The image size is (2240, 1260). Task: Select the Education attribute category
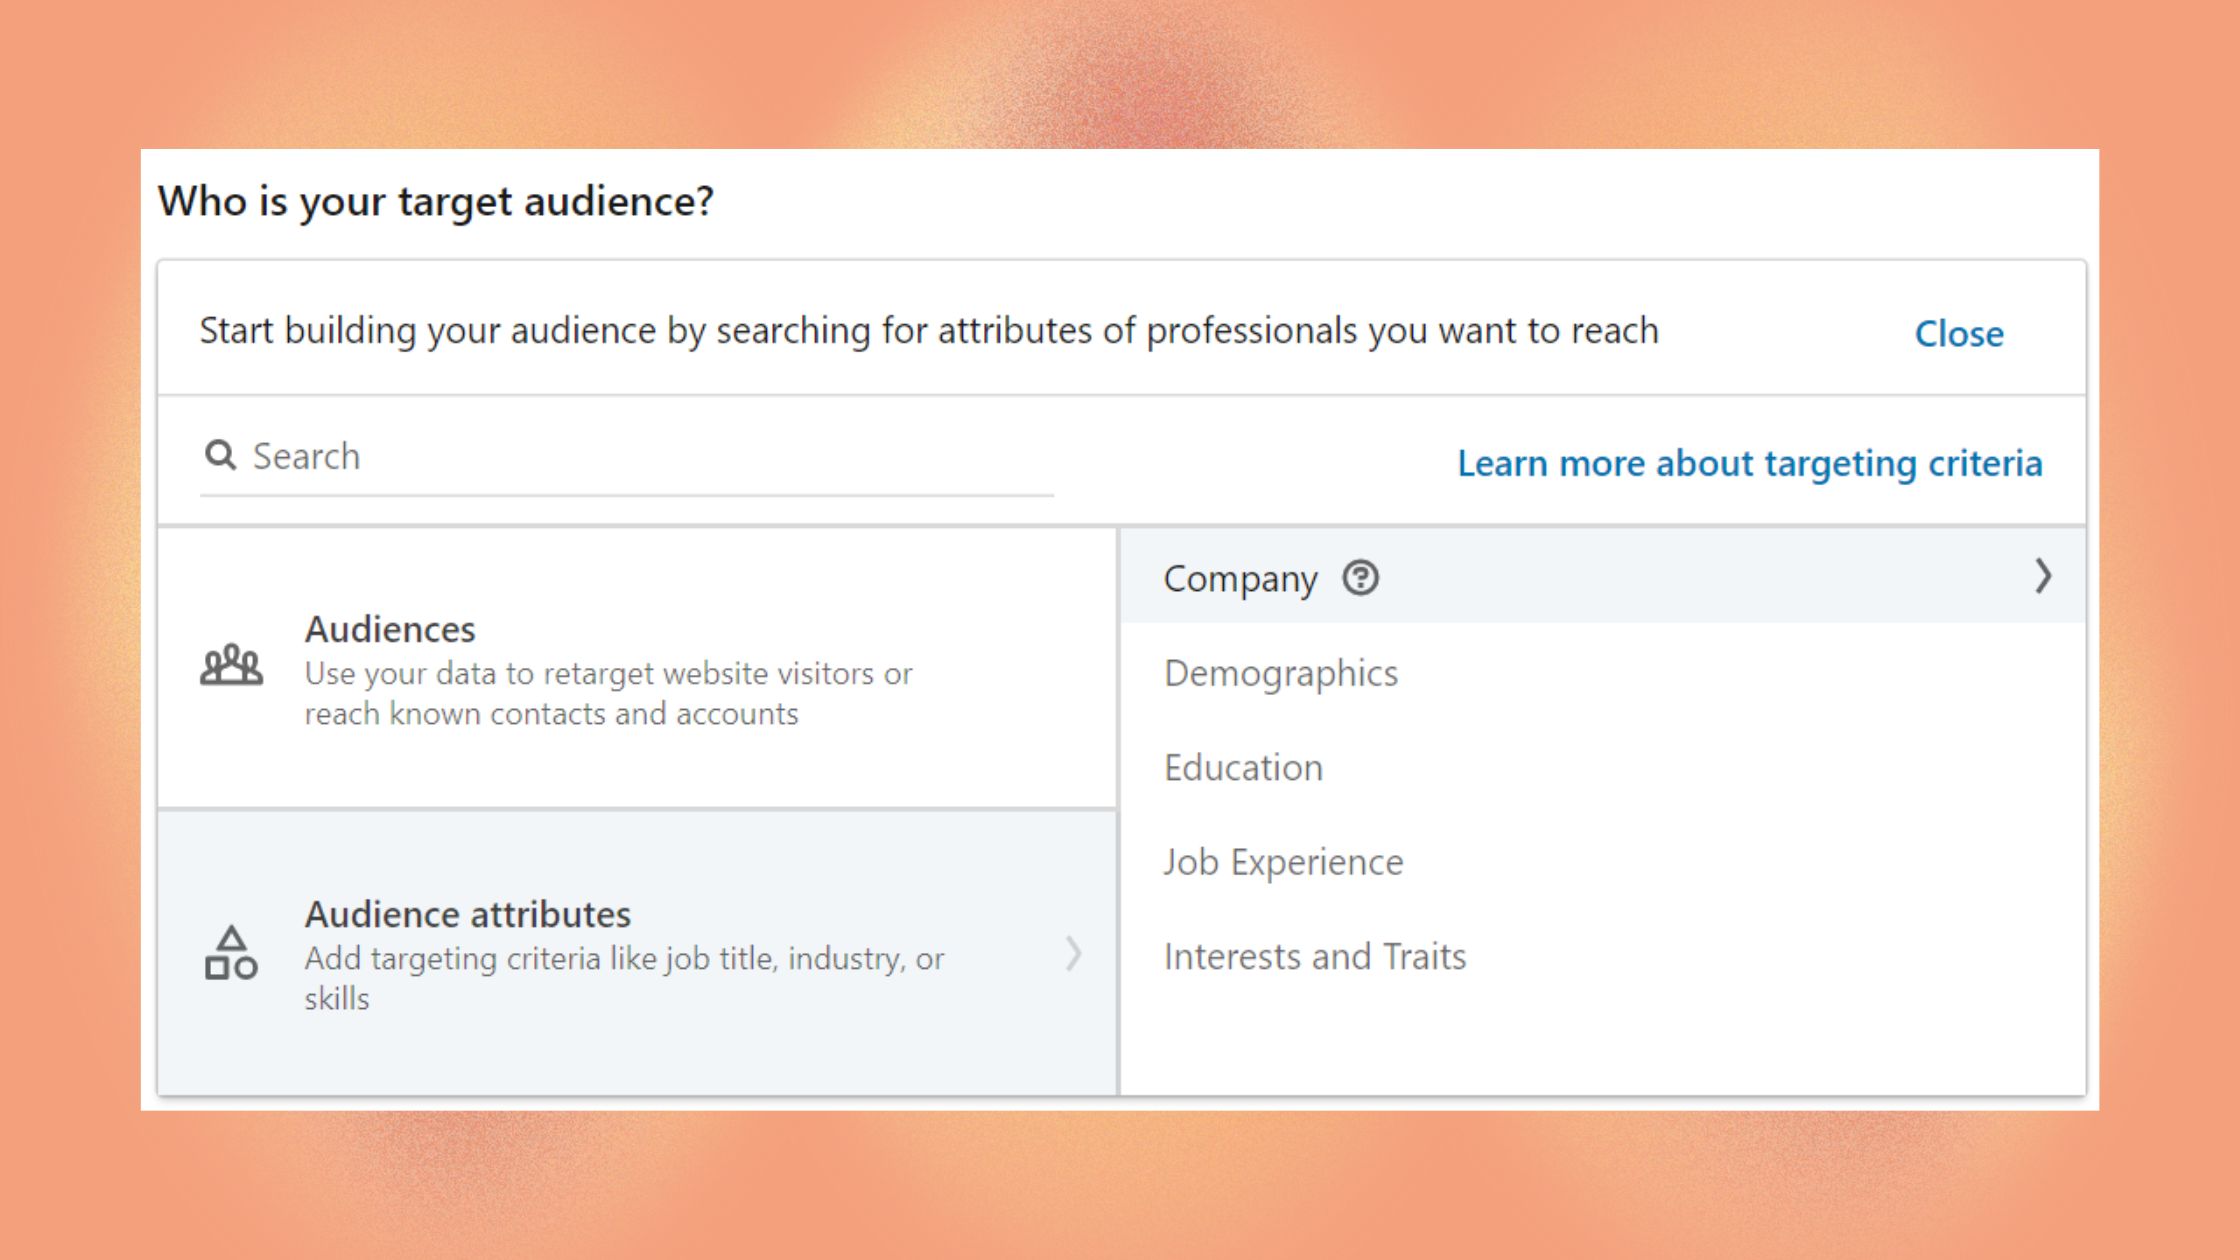(x=1242, y=767)
